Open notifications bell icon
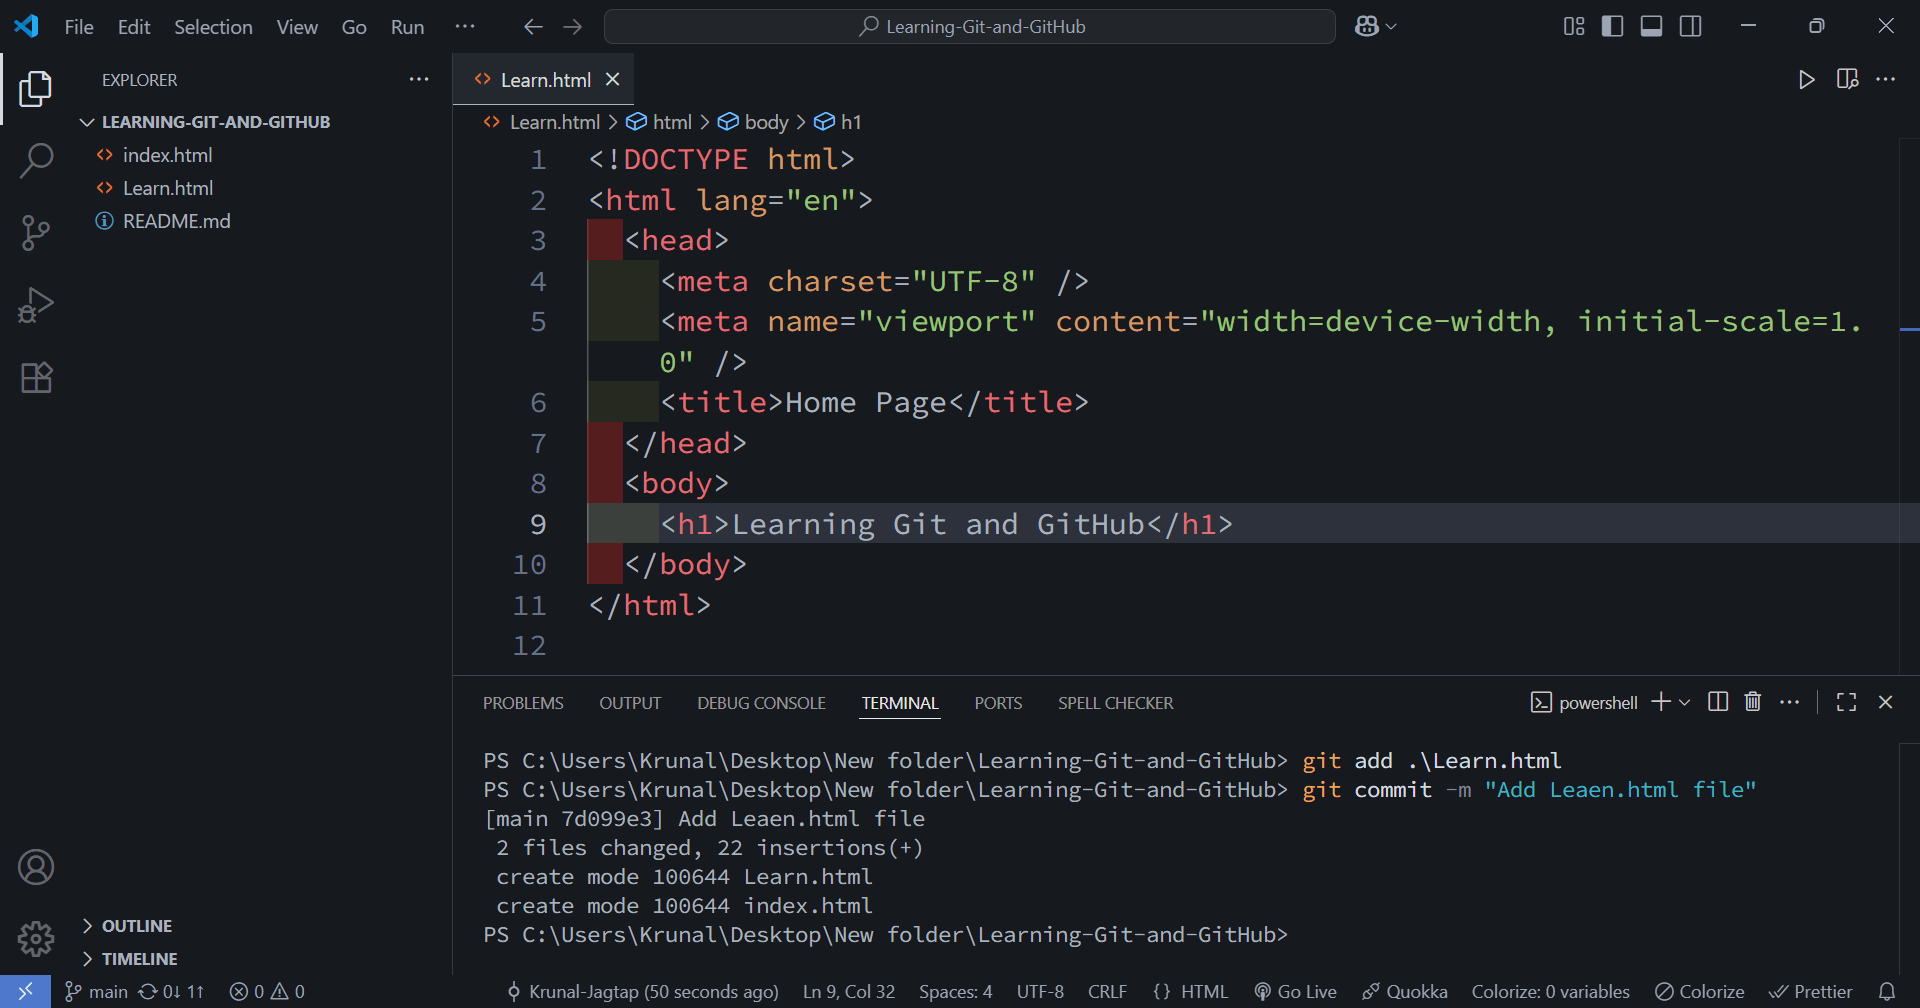 (1887, 992)
